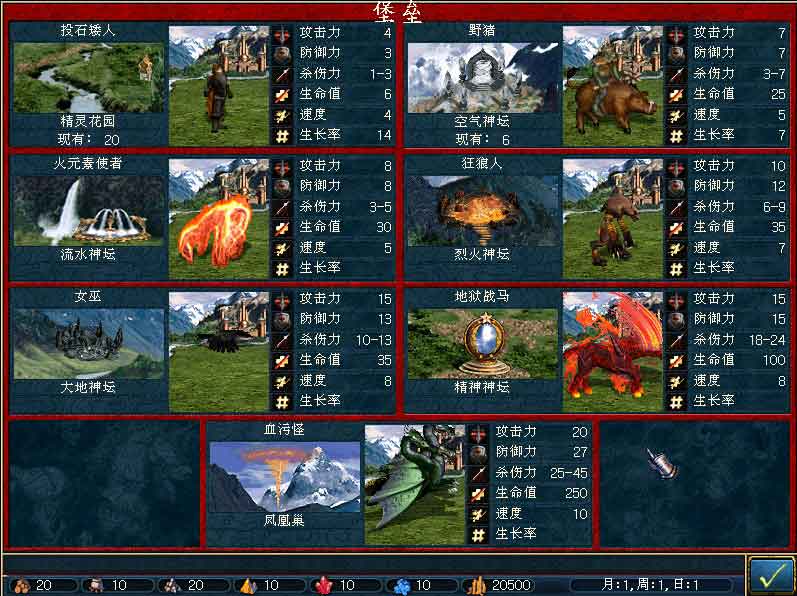Open the 烈火神坛 dwelling picture

482,211
